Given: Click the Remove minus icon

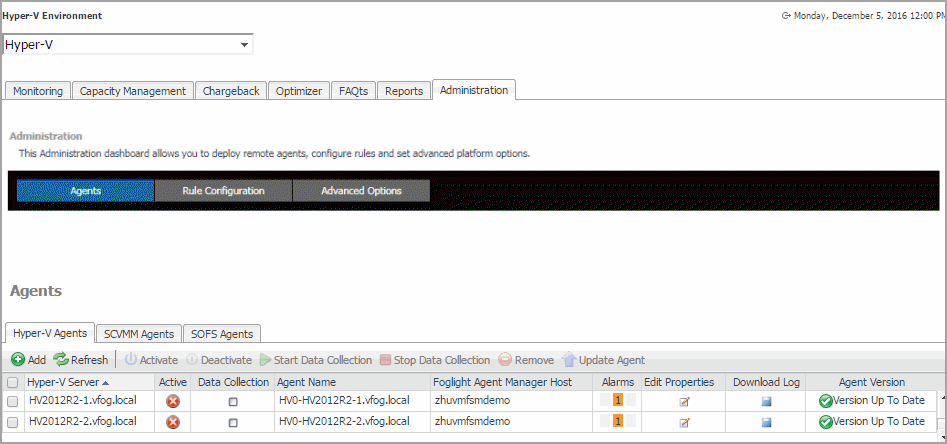Looking at the screenshot, I should coord(505,360).
